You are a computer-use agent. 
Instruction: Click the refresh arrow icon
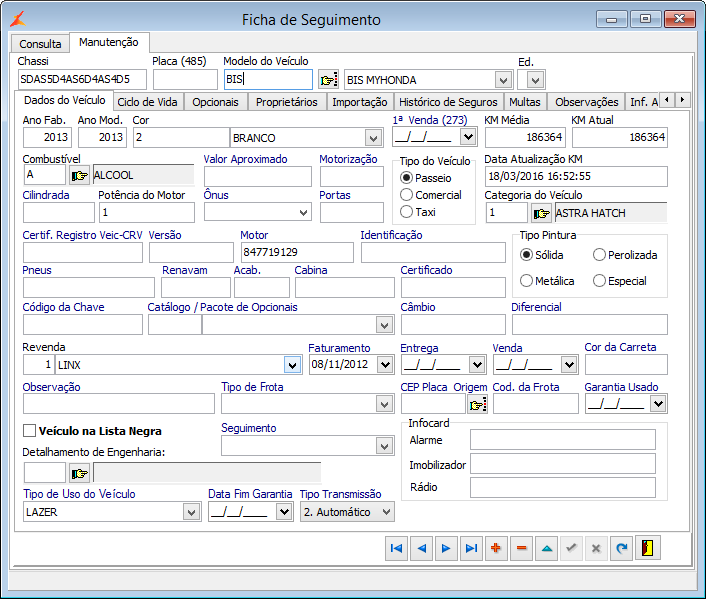621,548
